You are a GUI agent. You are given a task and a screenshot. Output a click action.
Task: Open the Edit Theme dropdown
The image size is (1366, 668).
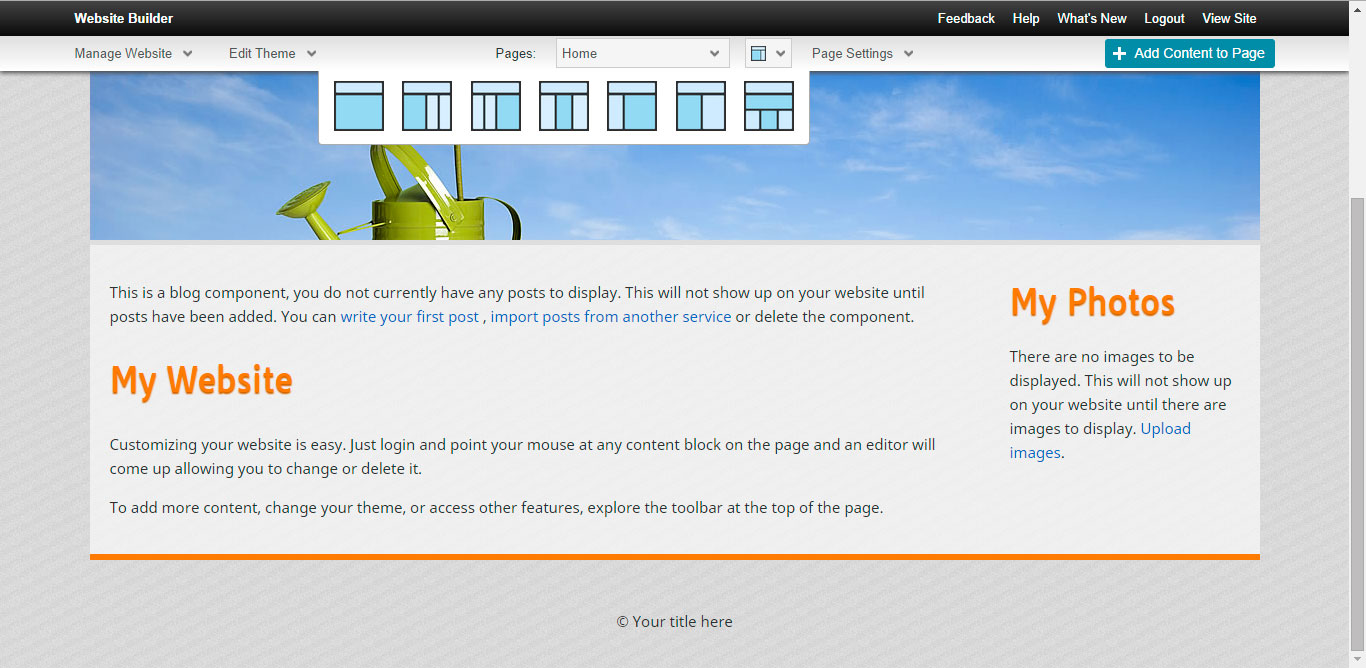tap(273, 54)
